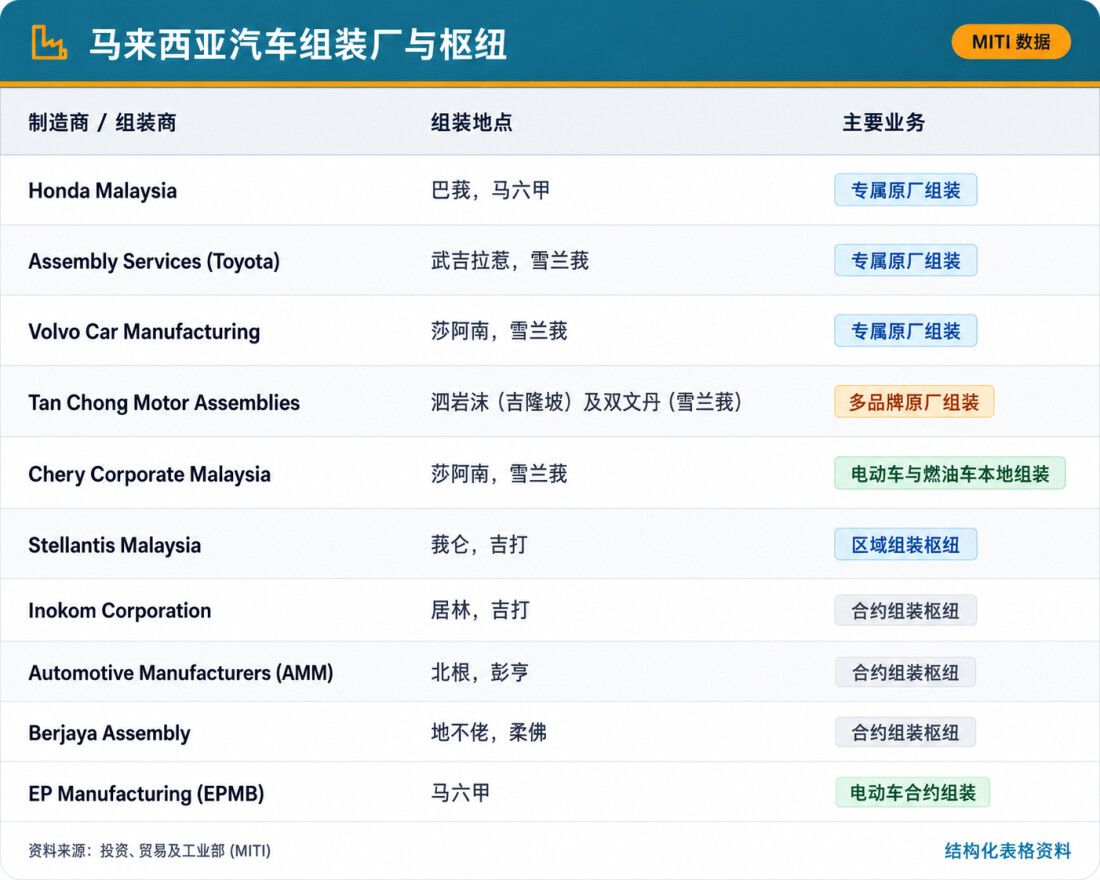Click Inokom's 合约组装枢纽 tag
The width and height of the screenshot is (1100, 880).
(x=905, y=611)
